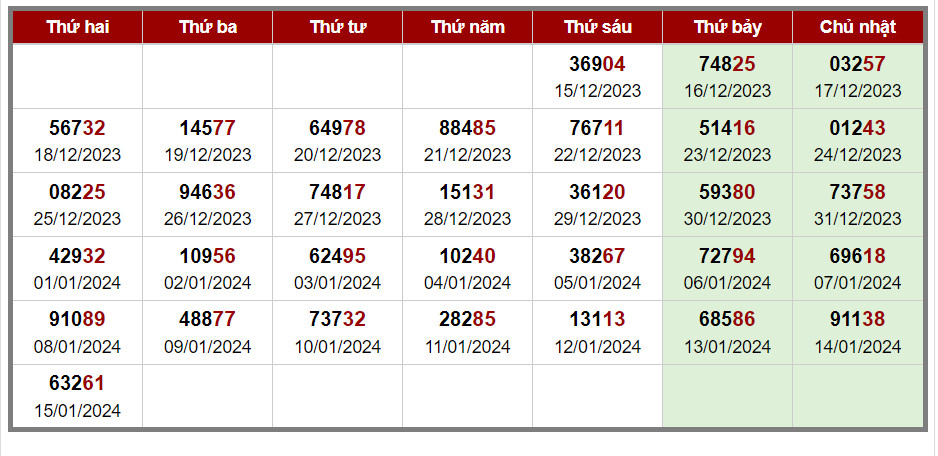Select result 42932 dated 01/01/2024
Image resolution: width=938 pixels, height=456 pixels.
click(x=77, y=256)
